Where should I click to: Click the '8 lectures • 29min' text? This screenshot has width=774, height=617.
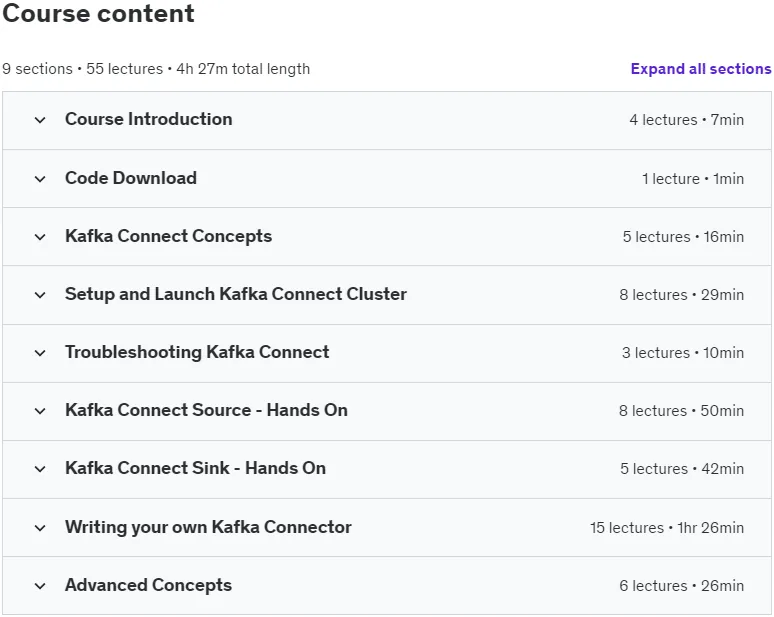pyautogui.click(x=682, y=295)
